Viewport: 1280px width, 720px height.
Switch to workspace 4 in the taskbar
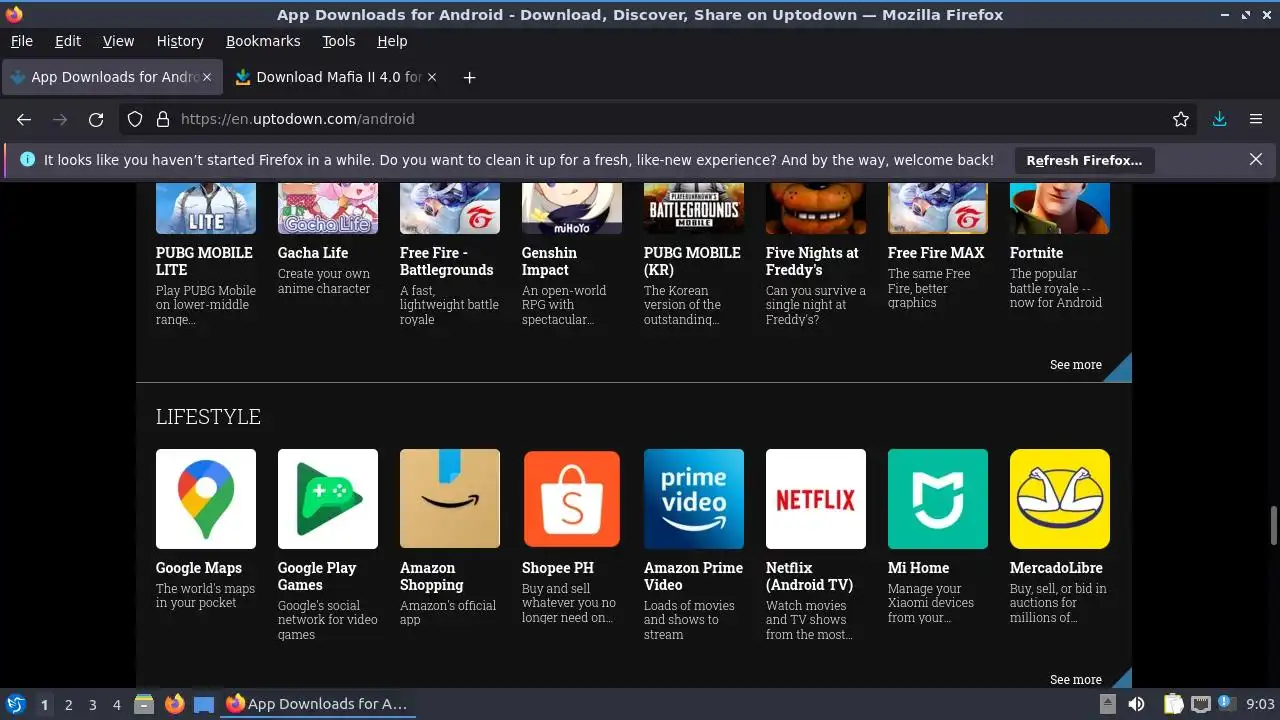116,705
